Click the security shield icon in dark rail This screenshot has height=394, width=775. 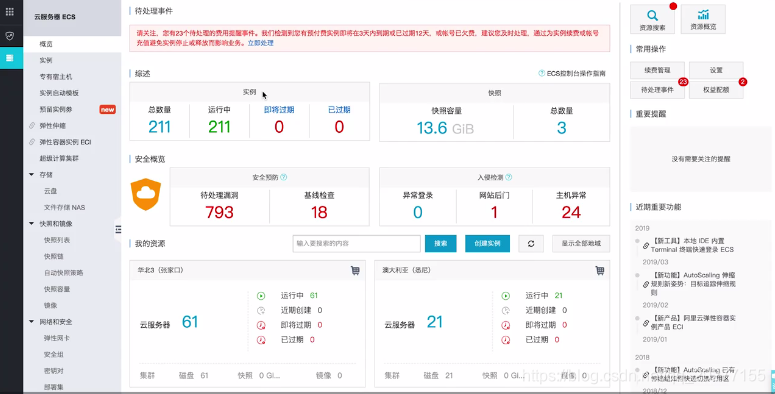point(9,36)
